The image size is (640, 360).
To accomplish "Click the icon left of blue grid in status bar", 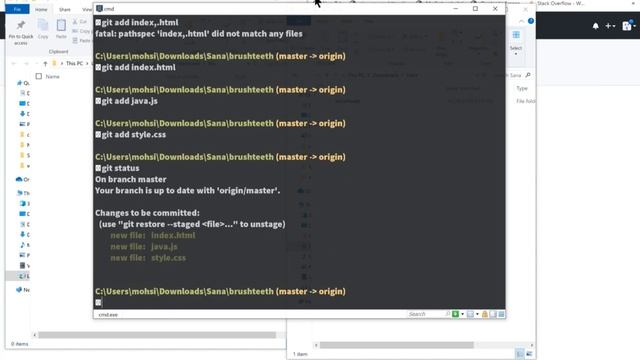I will pyautogui.click(x=493, y=314).
